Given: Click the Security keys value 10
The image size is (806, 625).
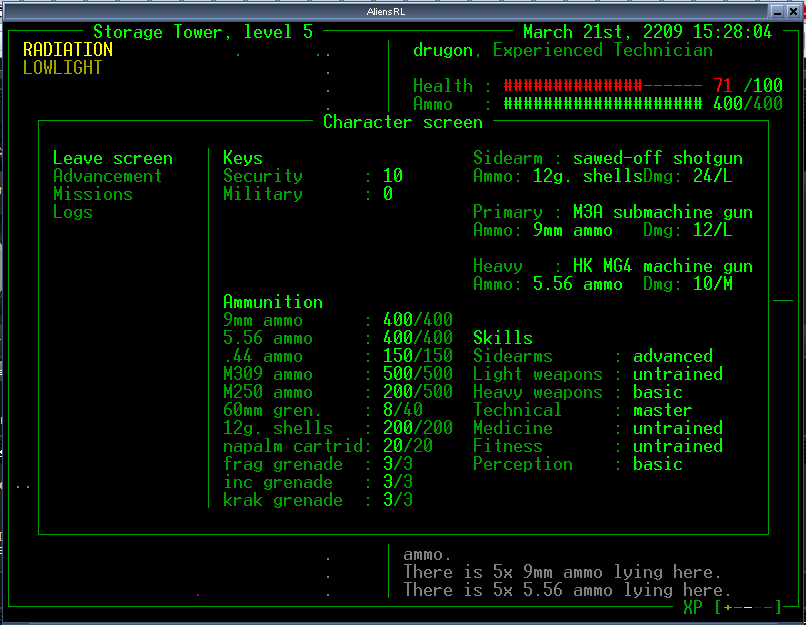Looking at the screenshot, I should point(393,176).
